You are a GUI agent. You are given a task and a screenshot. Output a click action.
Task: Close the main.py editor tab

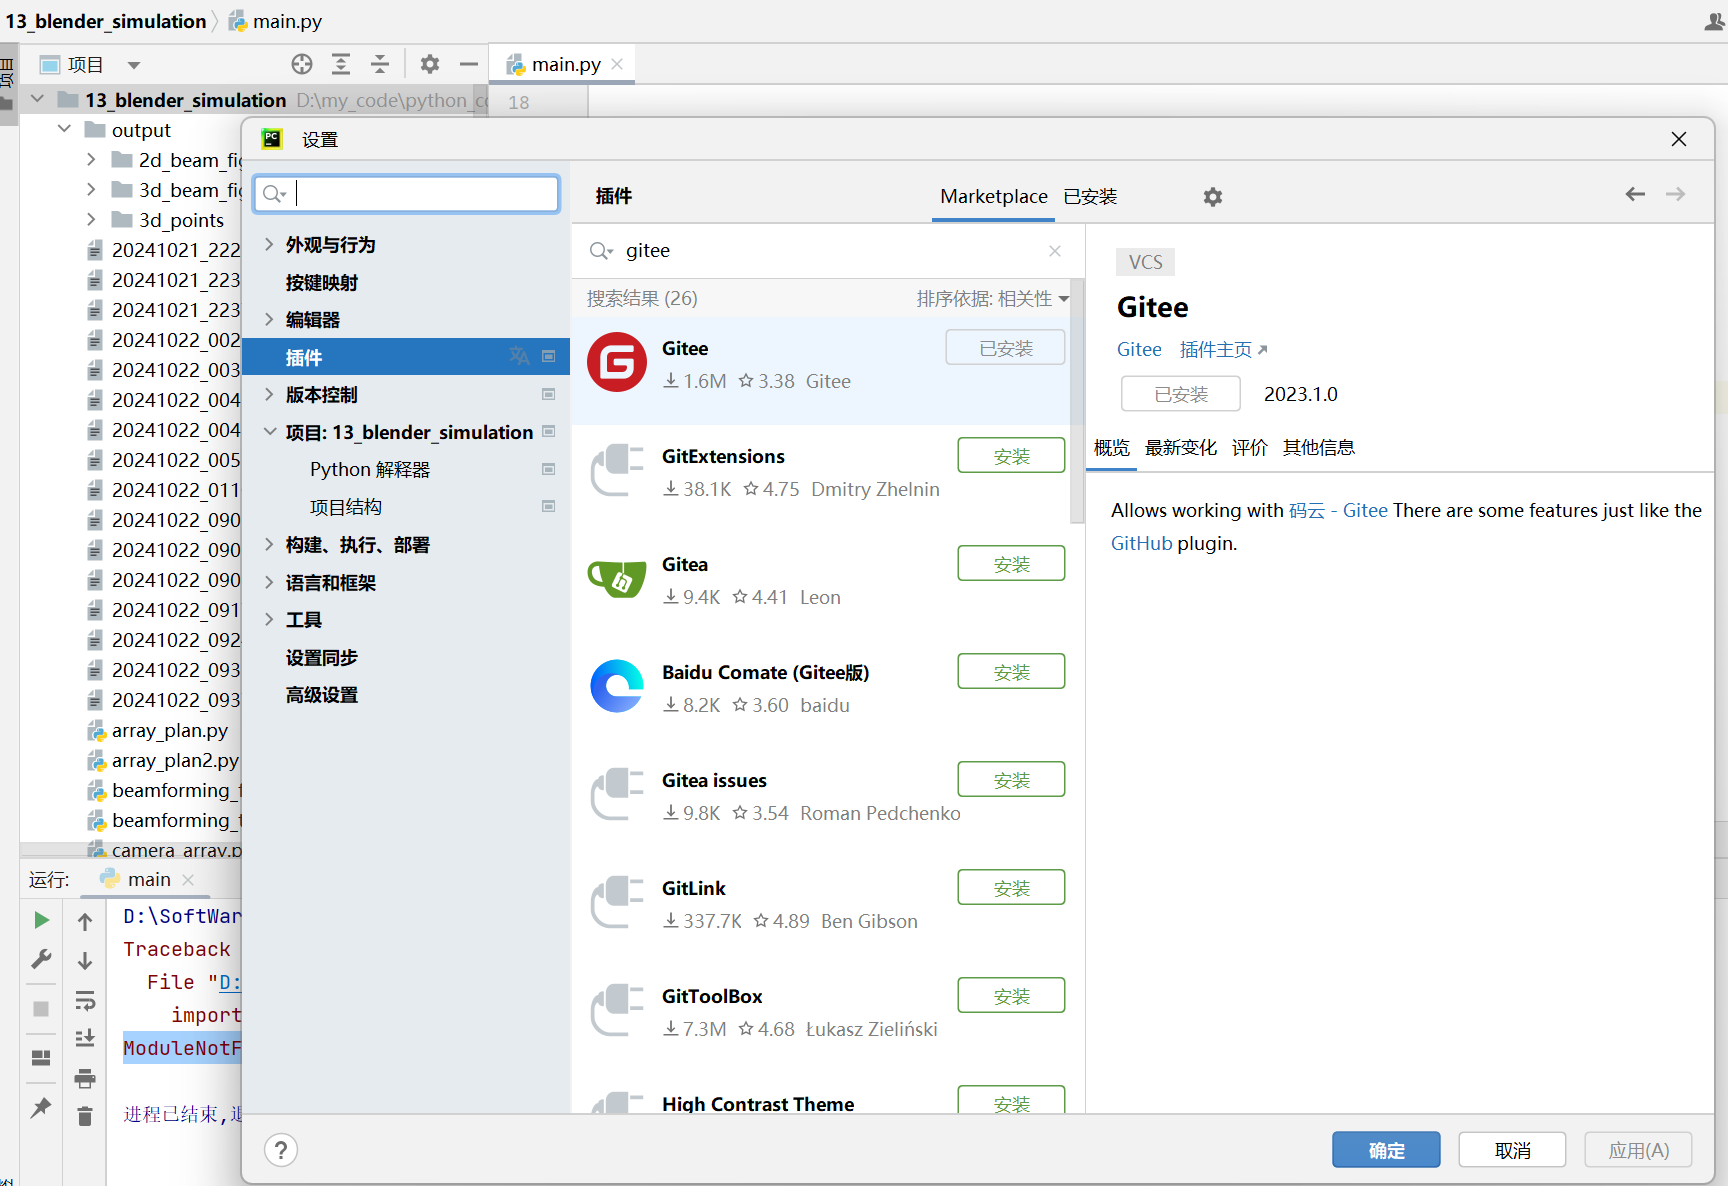pos(617,64)
